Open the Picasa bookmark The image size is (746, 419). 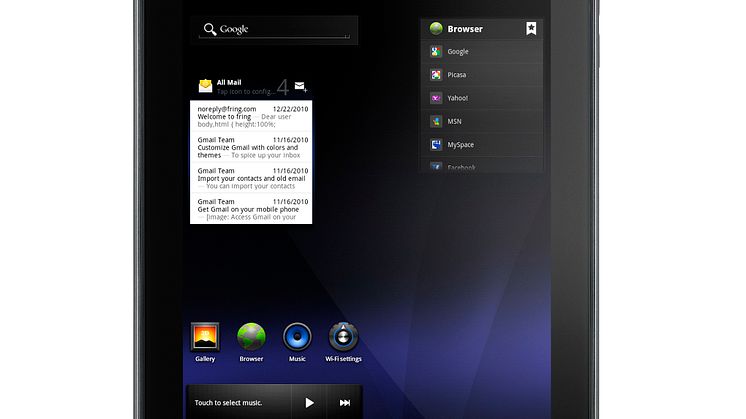tap(482, 75)
